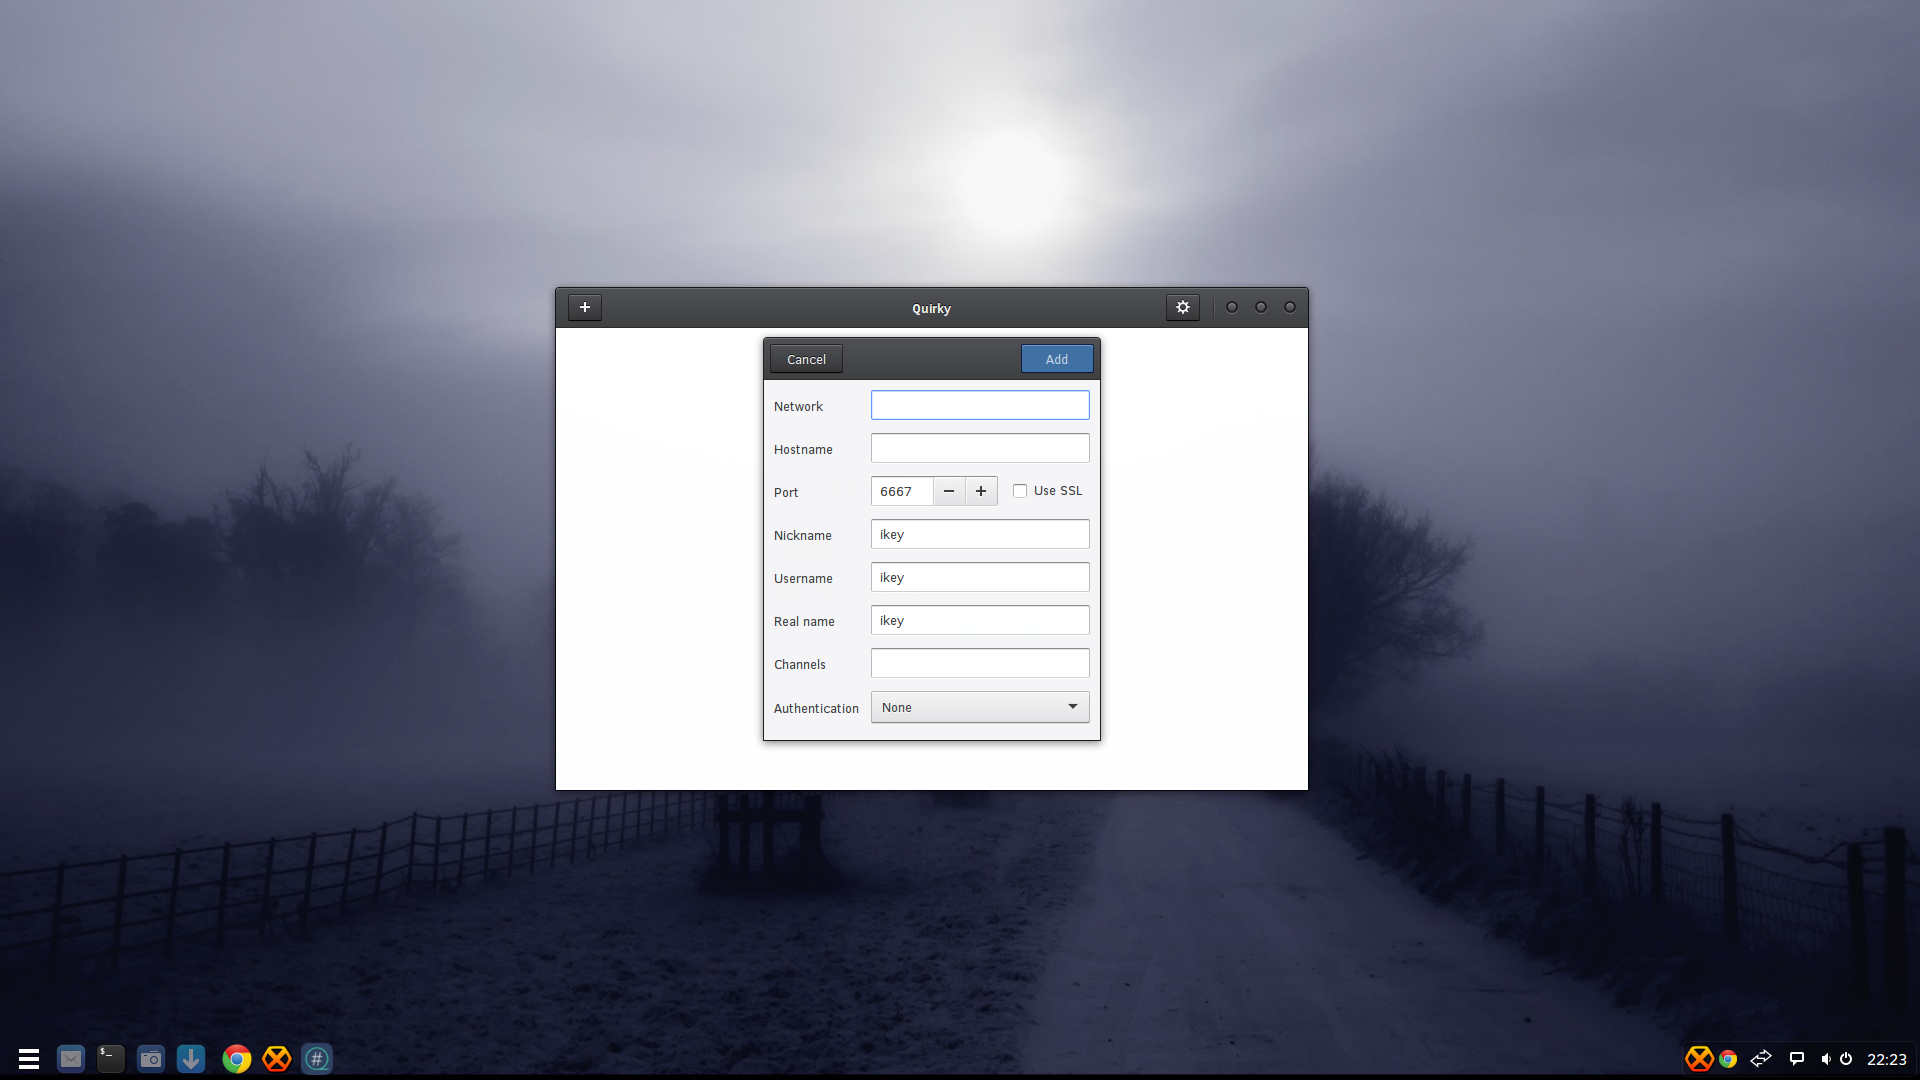Open the panel main menu (hamburger icon)
The height and width of the screenshot is (1080, 1920).
[x=29, y=1059]
